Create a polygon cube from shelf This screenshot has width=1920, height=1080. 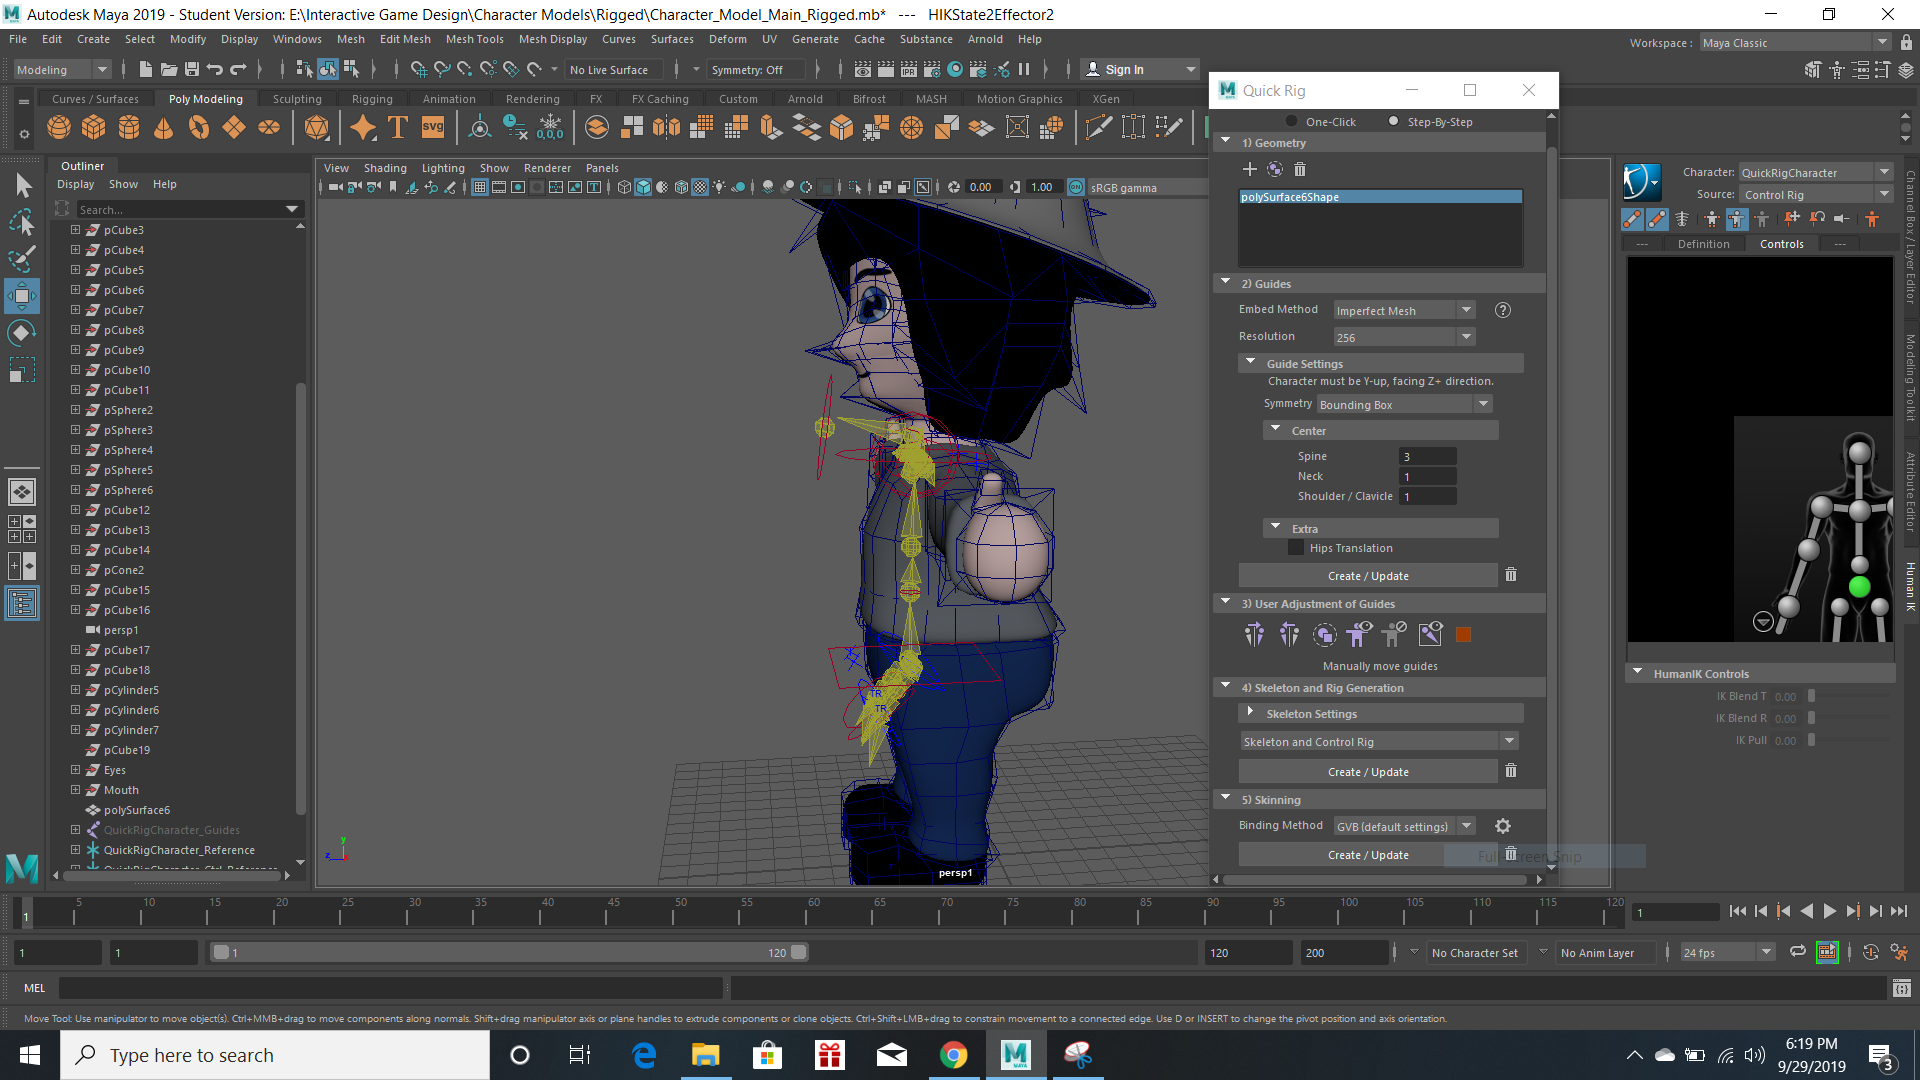[x=94, y=127]
